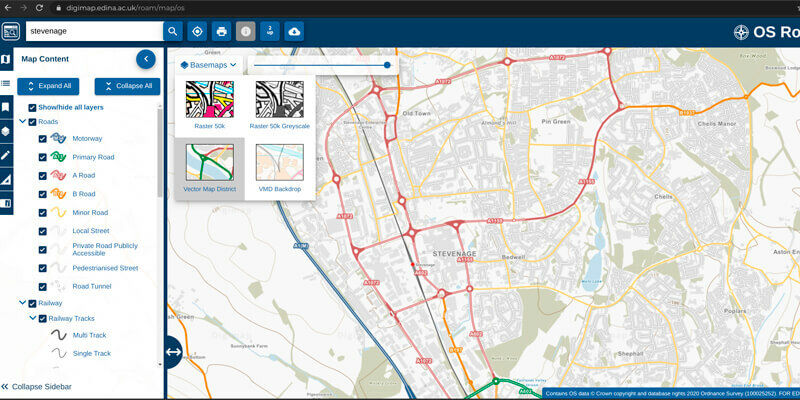Collapse the Railway Tracks chevron
The height and width of the screenshot is (400, 800).
tap(33, 318)
